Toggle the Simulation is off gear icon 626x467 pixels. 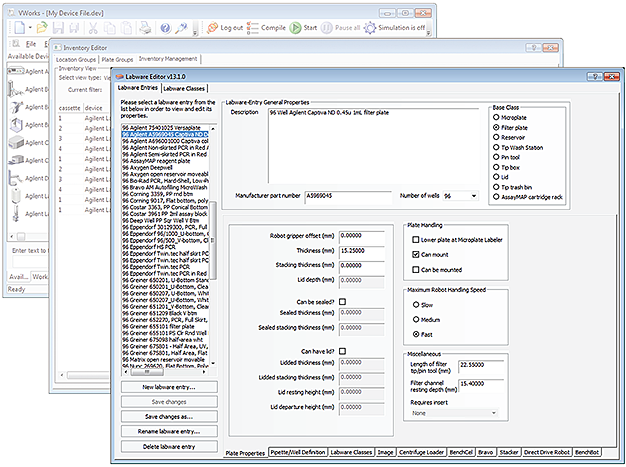(x=370, y=28)
